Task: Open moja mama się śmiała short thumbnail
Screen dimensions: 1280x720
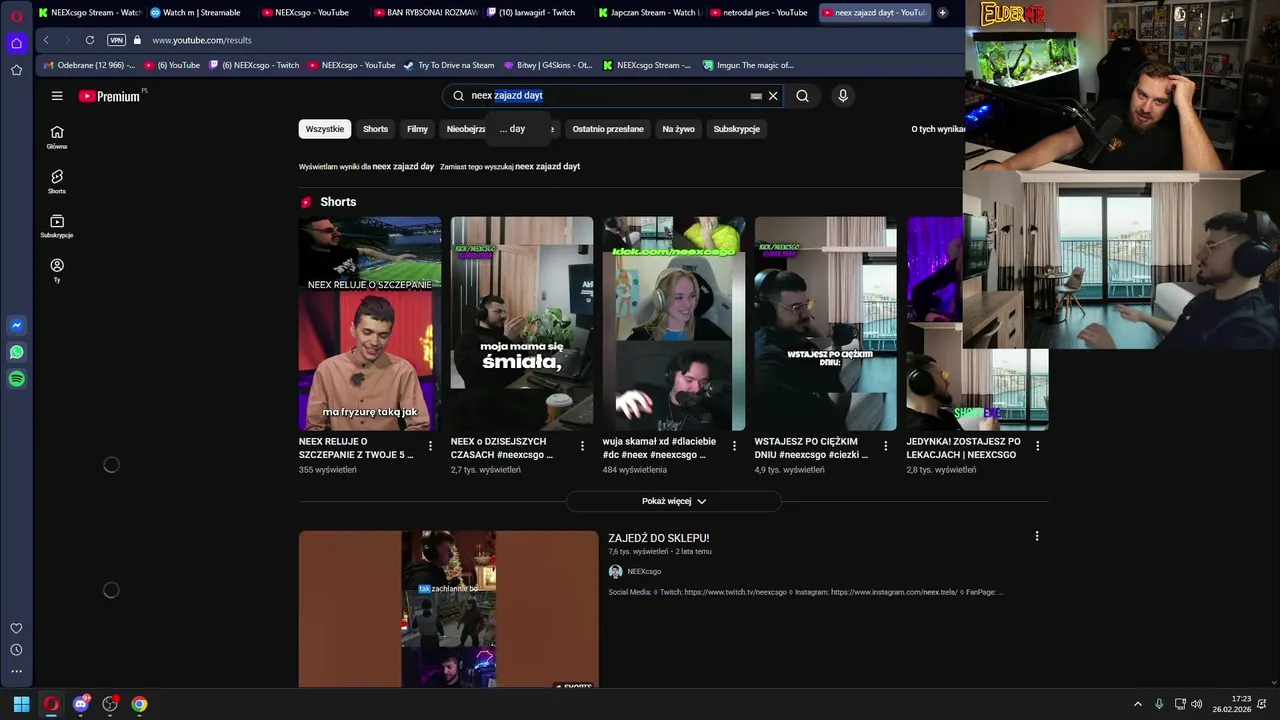Action: (522, 324)
